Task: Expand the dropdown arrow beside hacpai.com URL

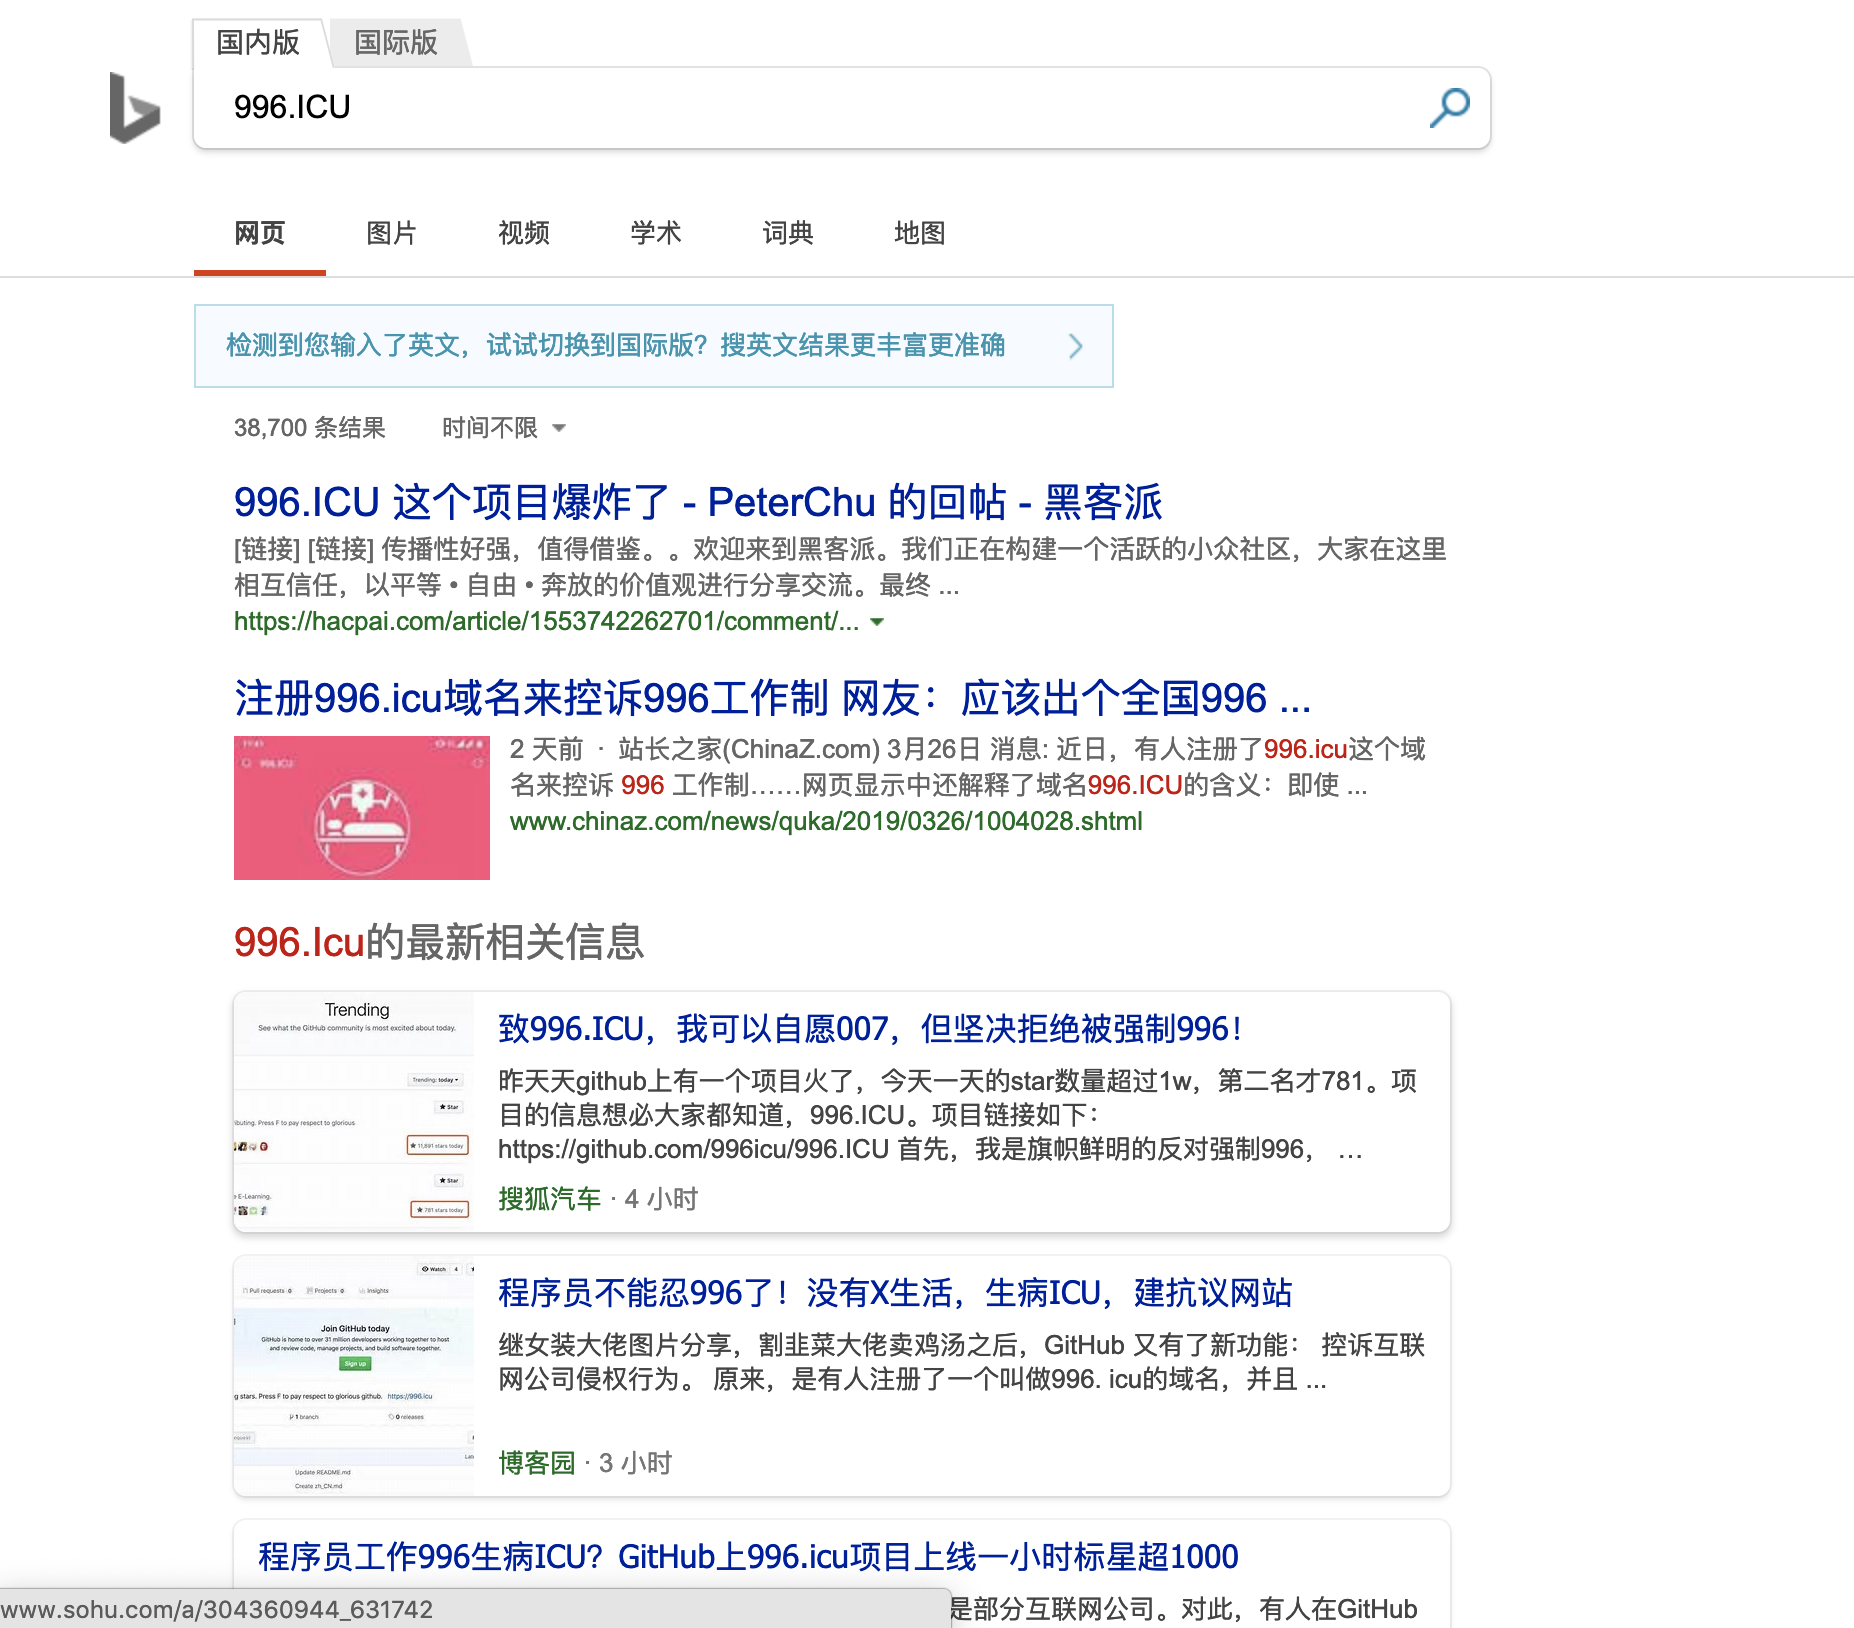Action: (877, 622)
